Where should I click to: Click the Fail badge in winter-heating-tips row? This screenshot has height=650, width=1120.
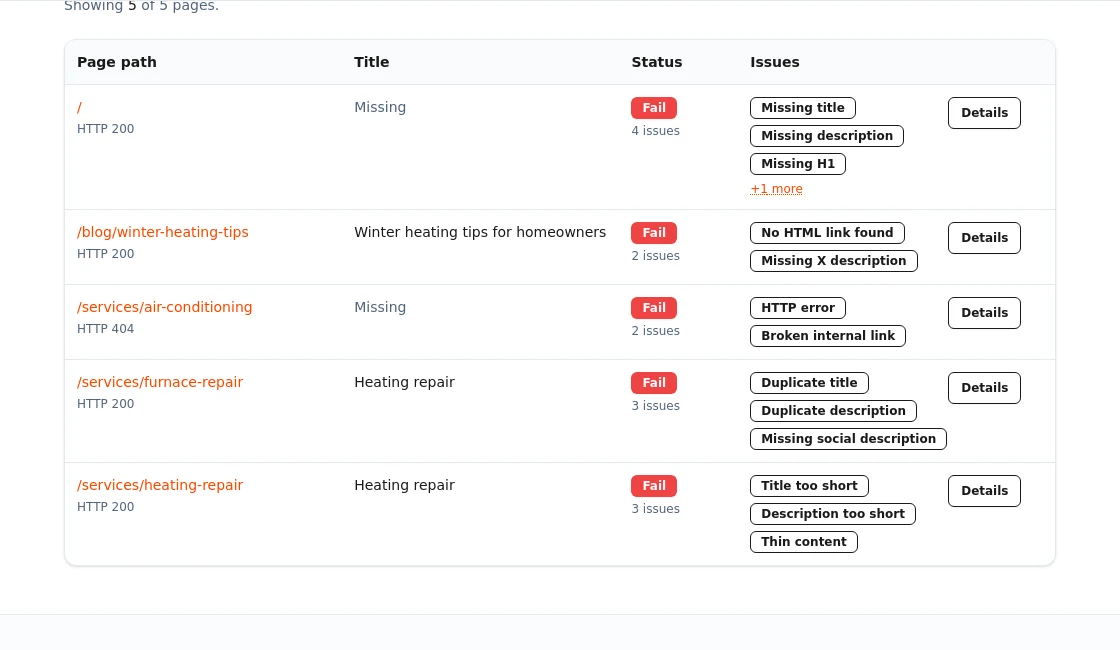coord(654,233)
